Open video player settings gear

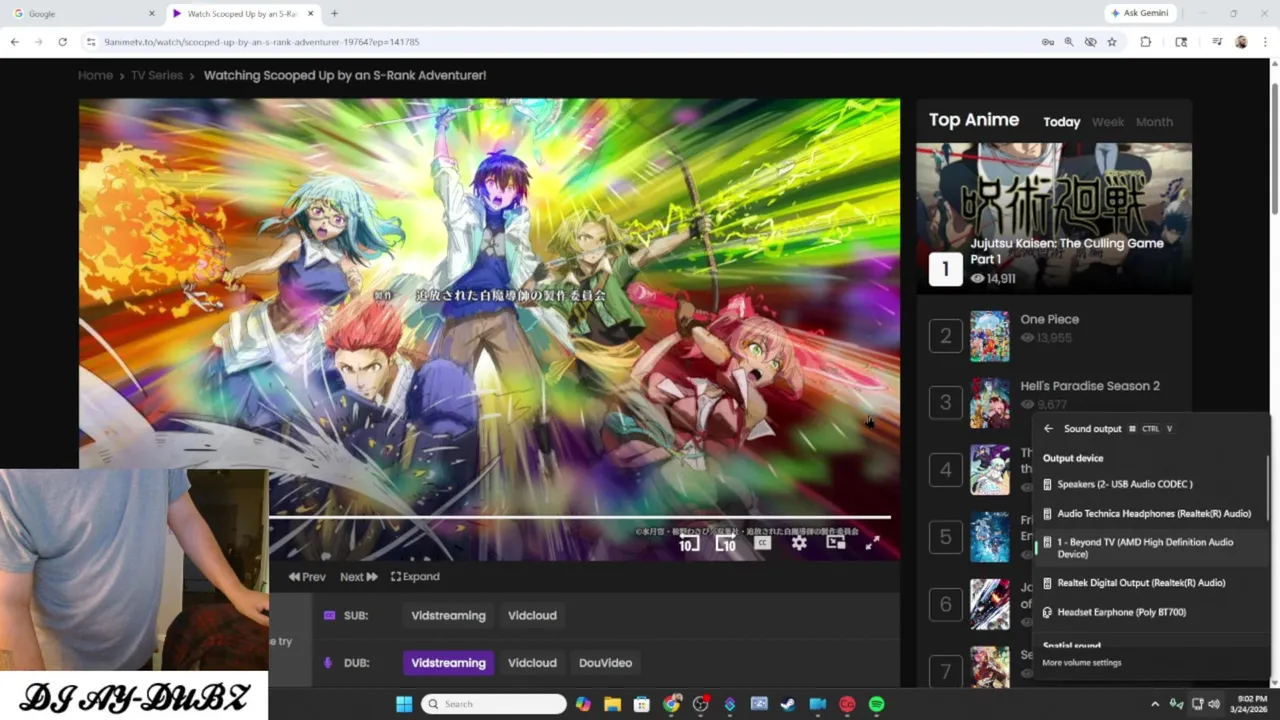pyautogui.click(x=799, y=543)
